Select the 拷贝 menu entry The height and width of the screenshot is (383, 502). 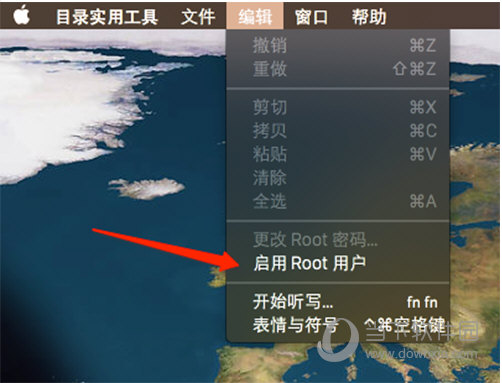[338, 130]
